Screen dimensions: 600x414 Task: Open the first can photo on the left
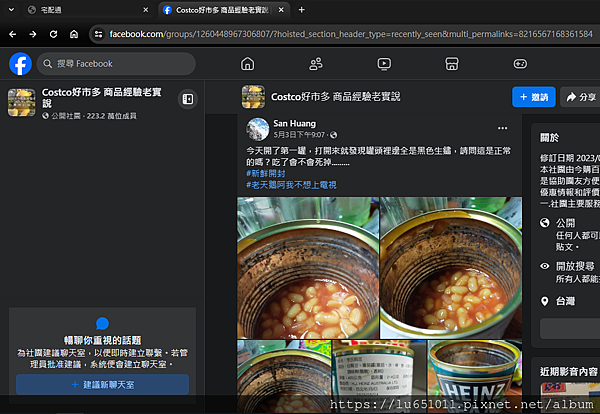click(308, 268)
